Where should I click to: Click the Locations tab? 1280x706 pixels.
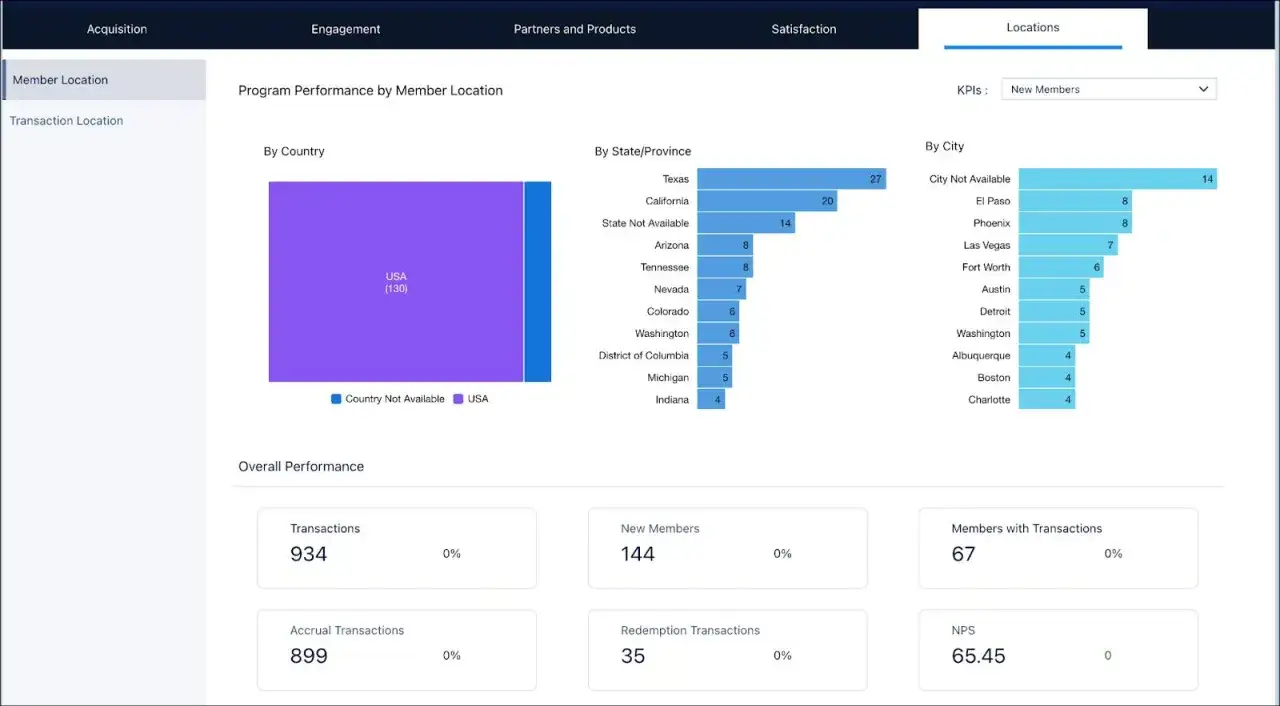[1033, 28]
